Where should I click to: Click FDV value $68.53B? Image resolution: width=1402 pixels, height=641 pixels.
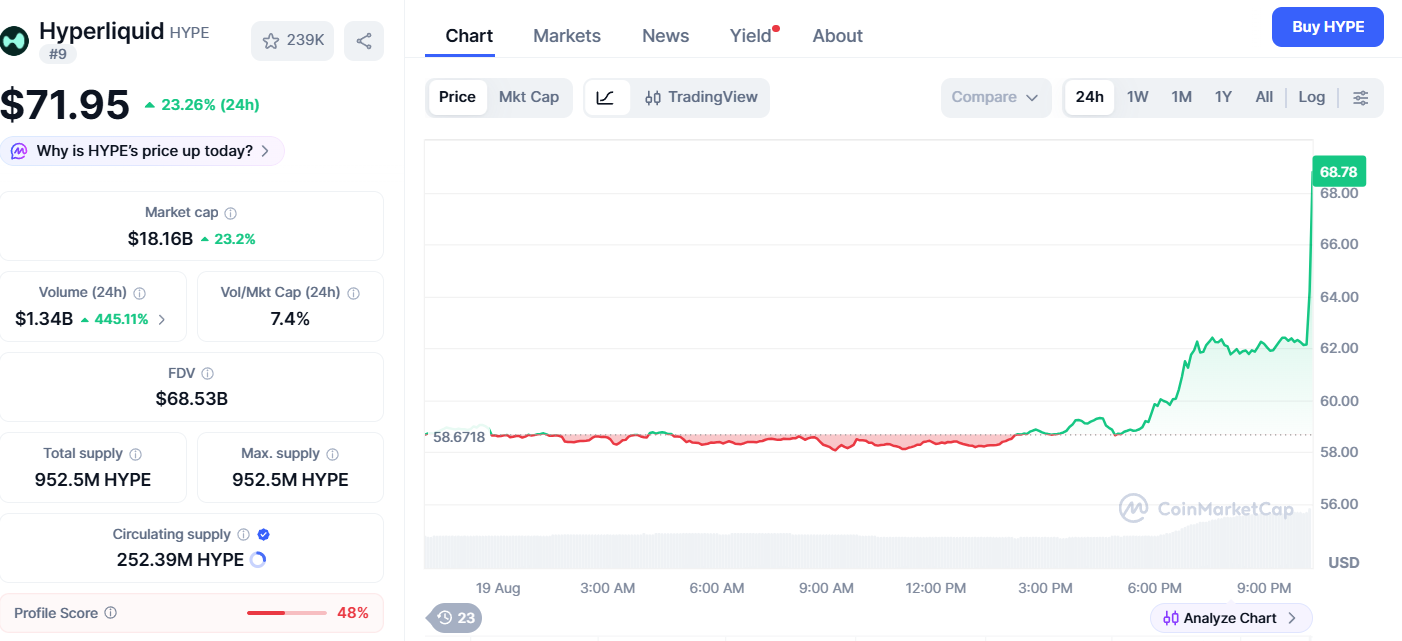pos(192,399)
